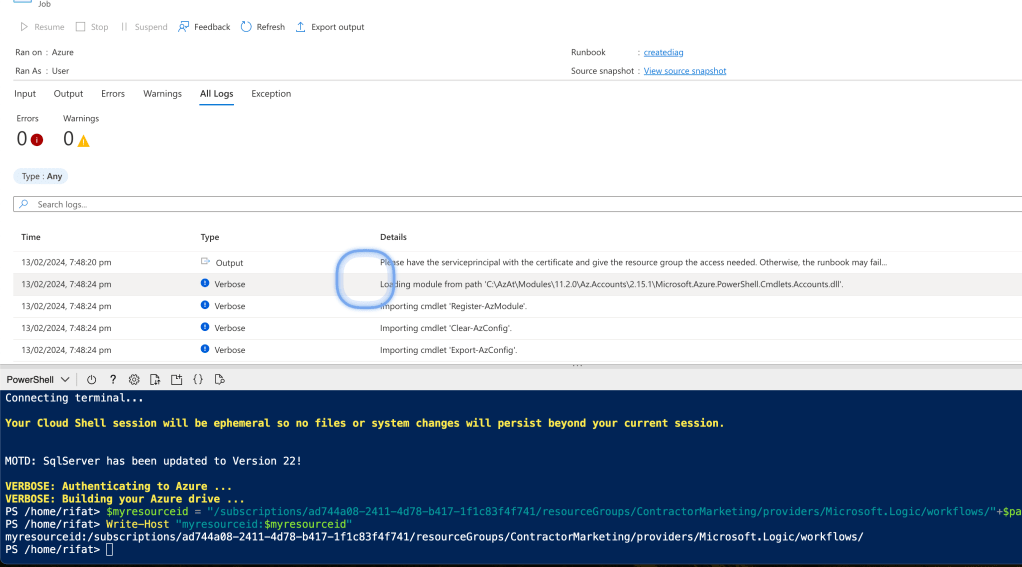Open the creatediag runbook link

click(664, 52)
